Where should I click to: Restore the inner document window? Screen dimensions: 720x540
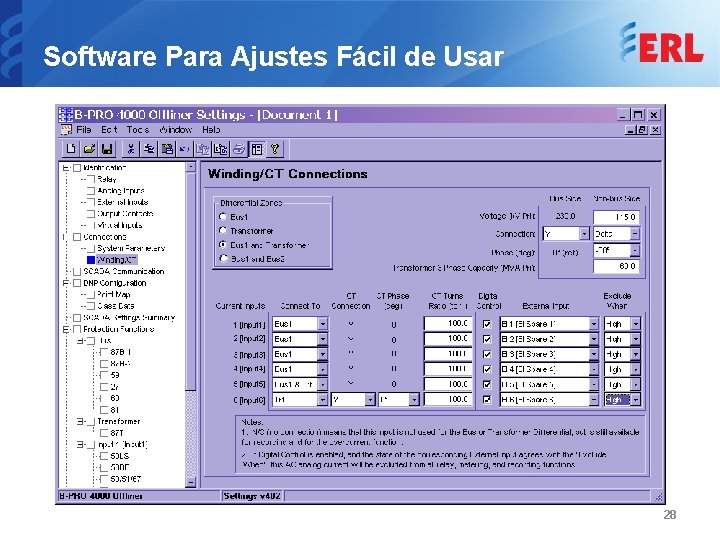(x=642, y=130)
